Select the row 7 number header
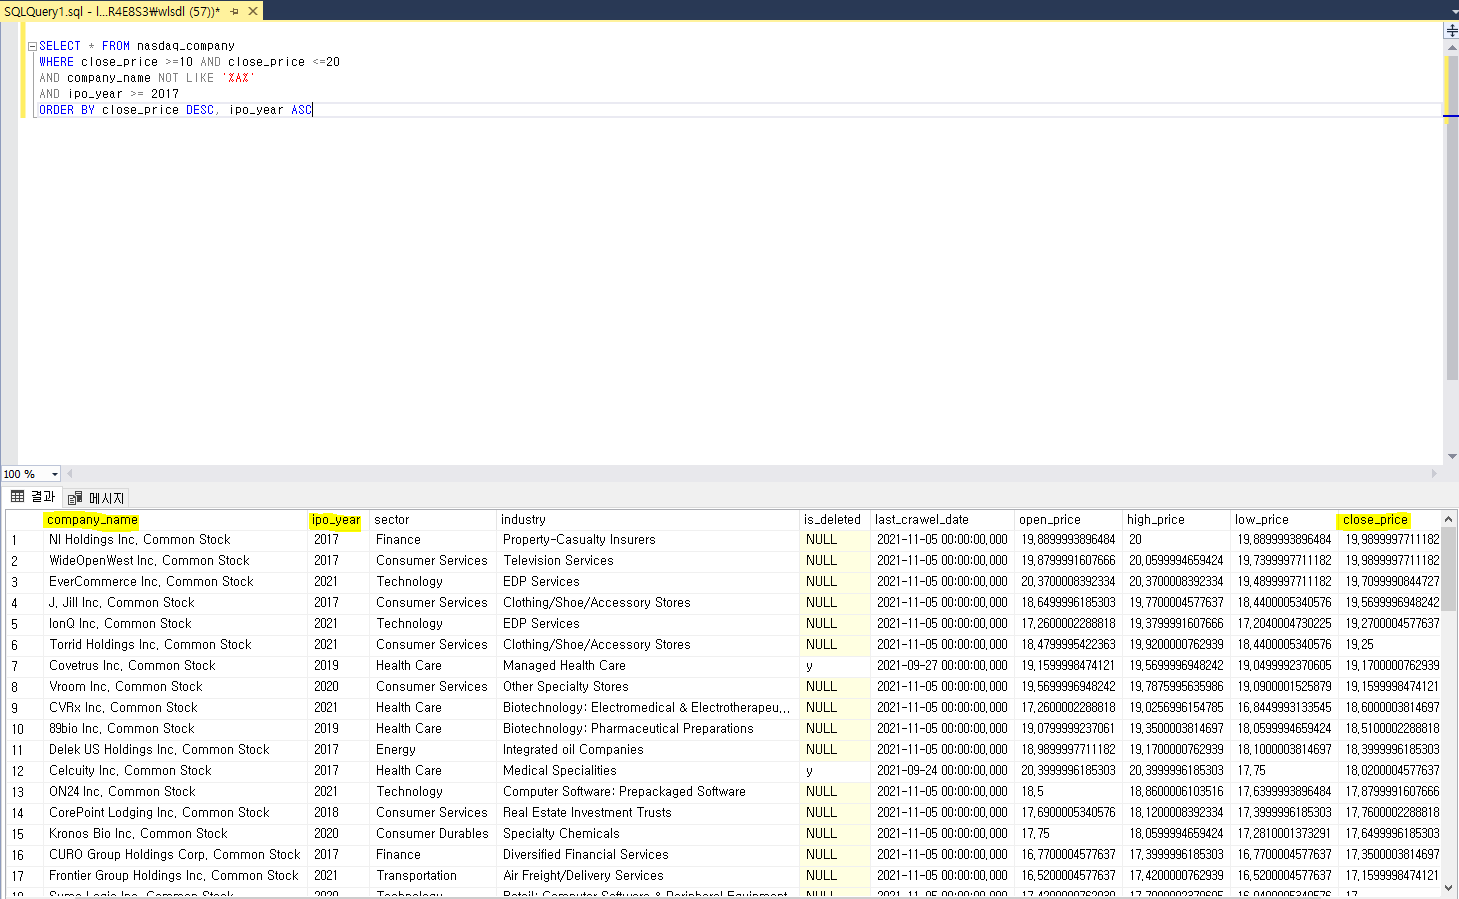The height and width of the screenshot is (899, 1459). (x=24, y=666)
